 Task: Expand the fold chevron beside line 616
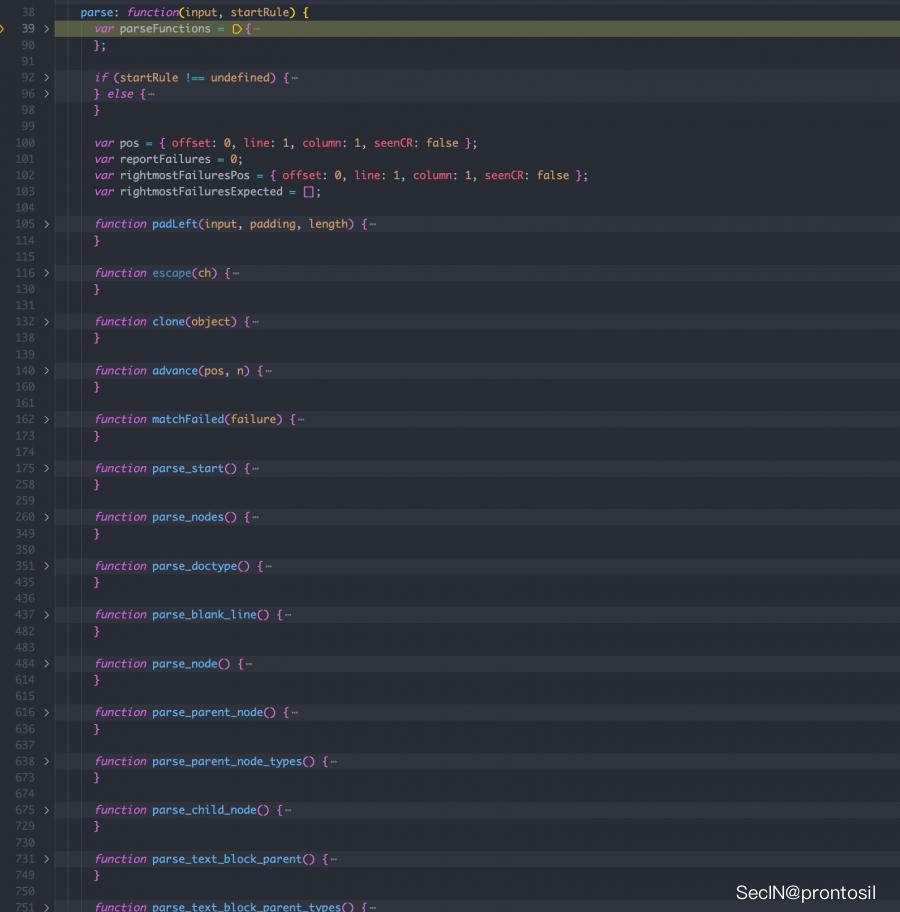point(46,712)
